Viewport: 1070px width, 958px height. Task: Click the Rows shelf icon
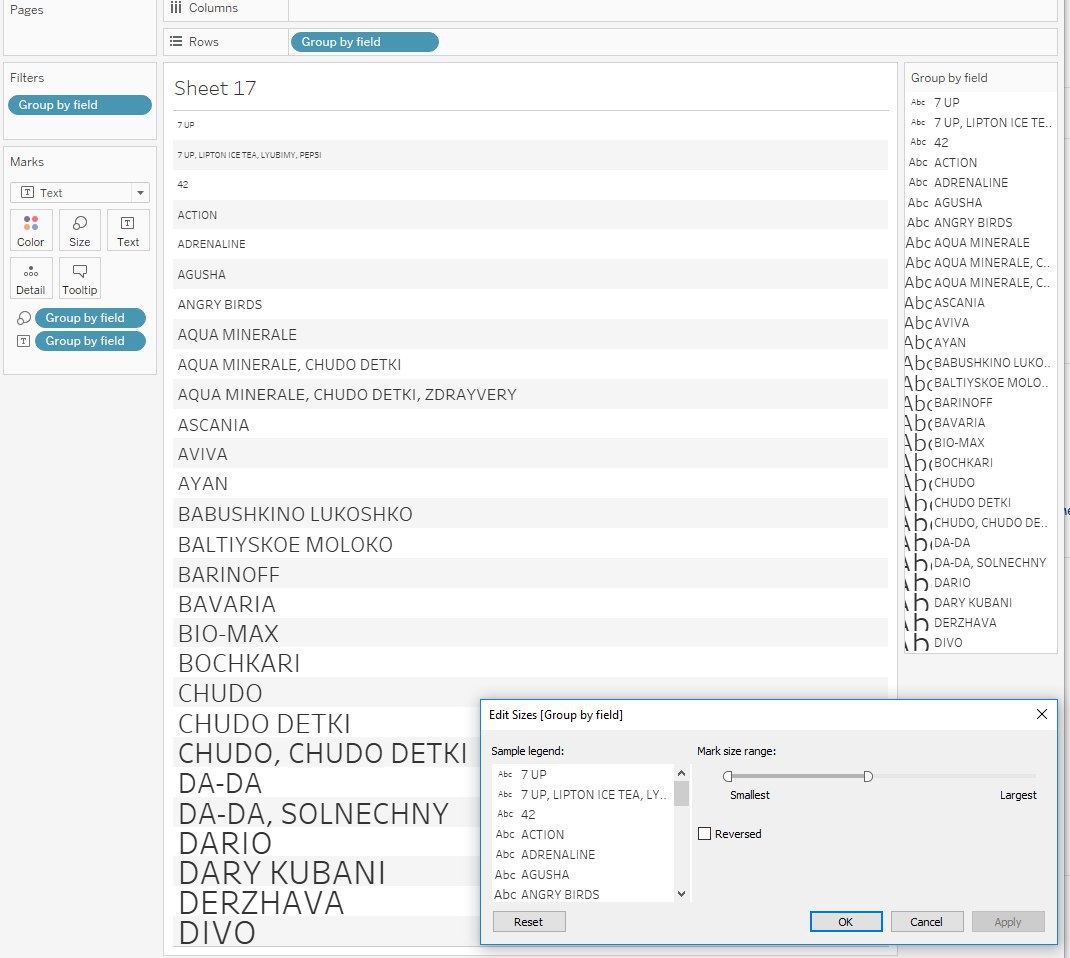(x=176, y=42)
